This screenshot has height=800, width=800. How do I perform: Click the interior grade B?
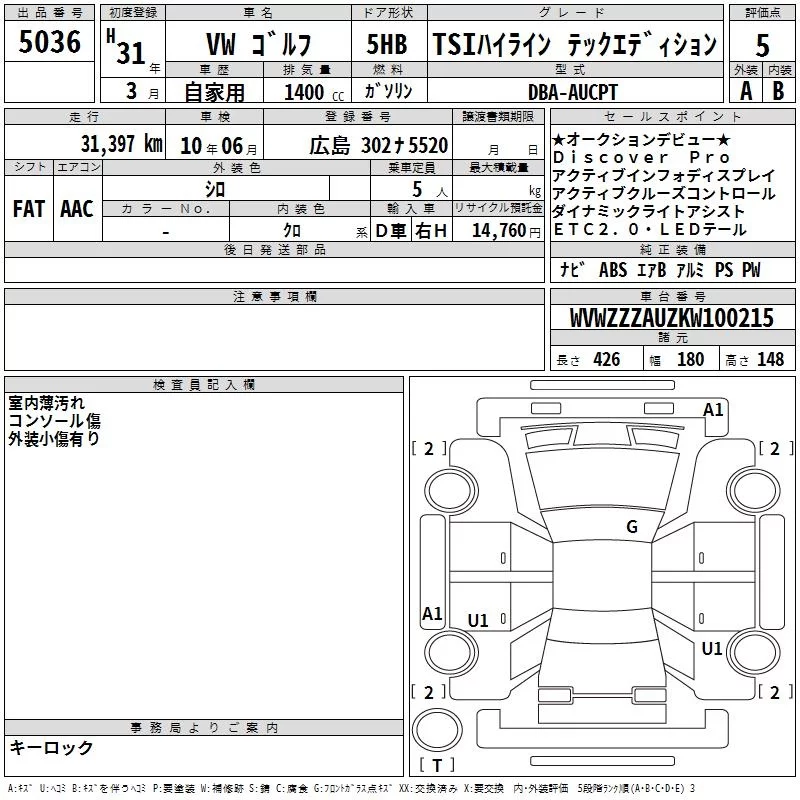(x=778, y=91)
